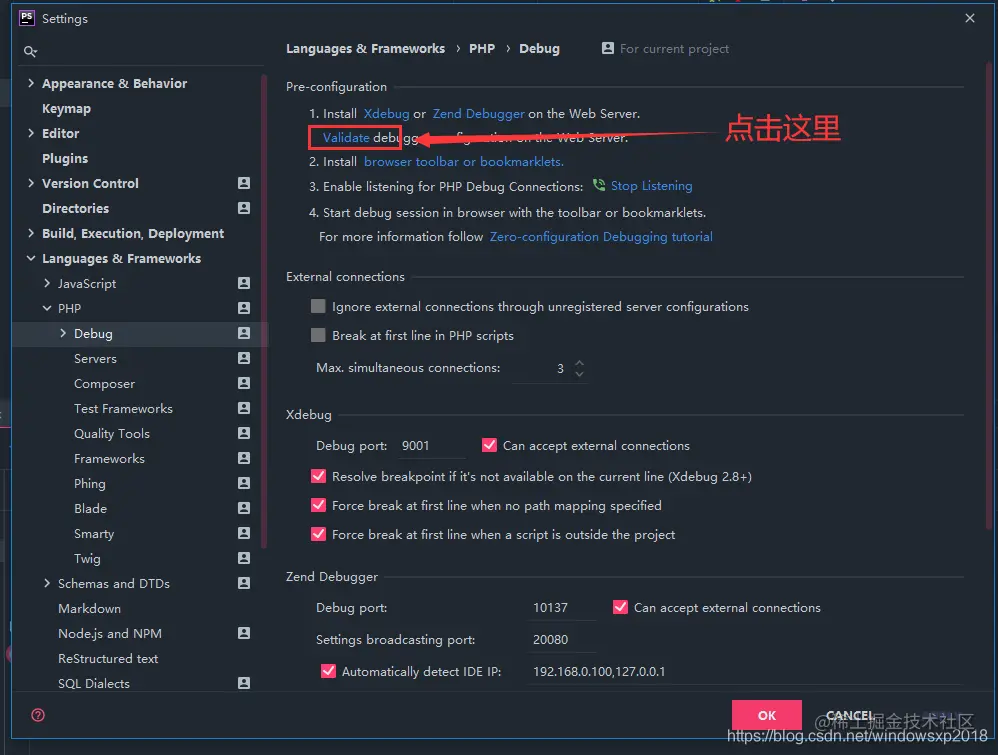The image size is (998, 755).
Task: Click project-level icon beside Composer
Action: point(244,383)
